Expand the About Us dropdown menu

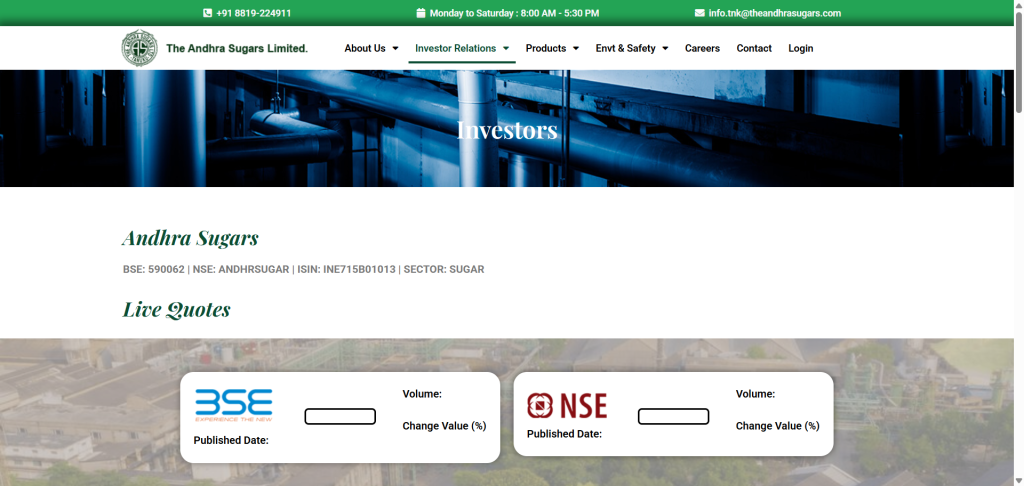(x=371, y=48)
